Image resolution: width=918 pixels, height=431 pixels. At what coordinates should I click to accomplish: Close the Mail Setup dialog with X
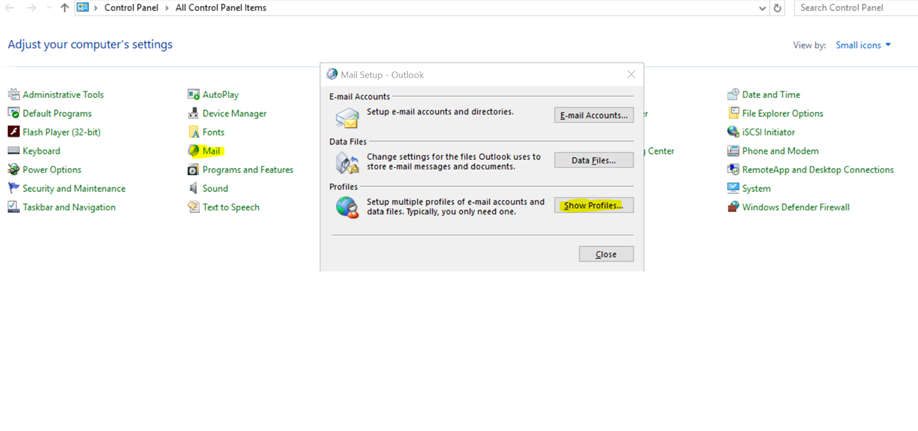(x=631, y=74)
